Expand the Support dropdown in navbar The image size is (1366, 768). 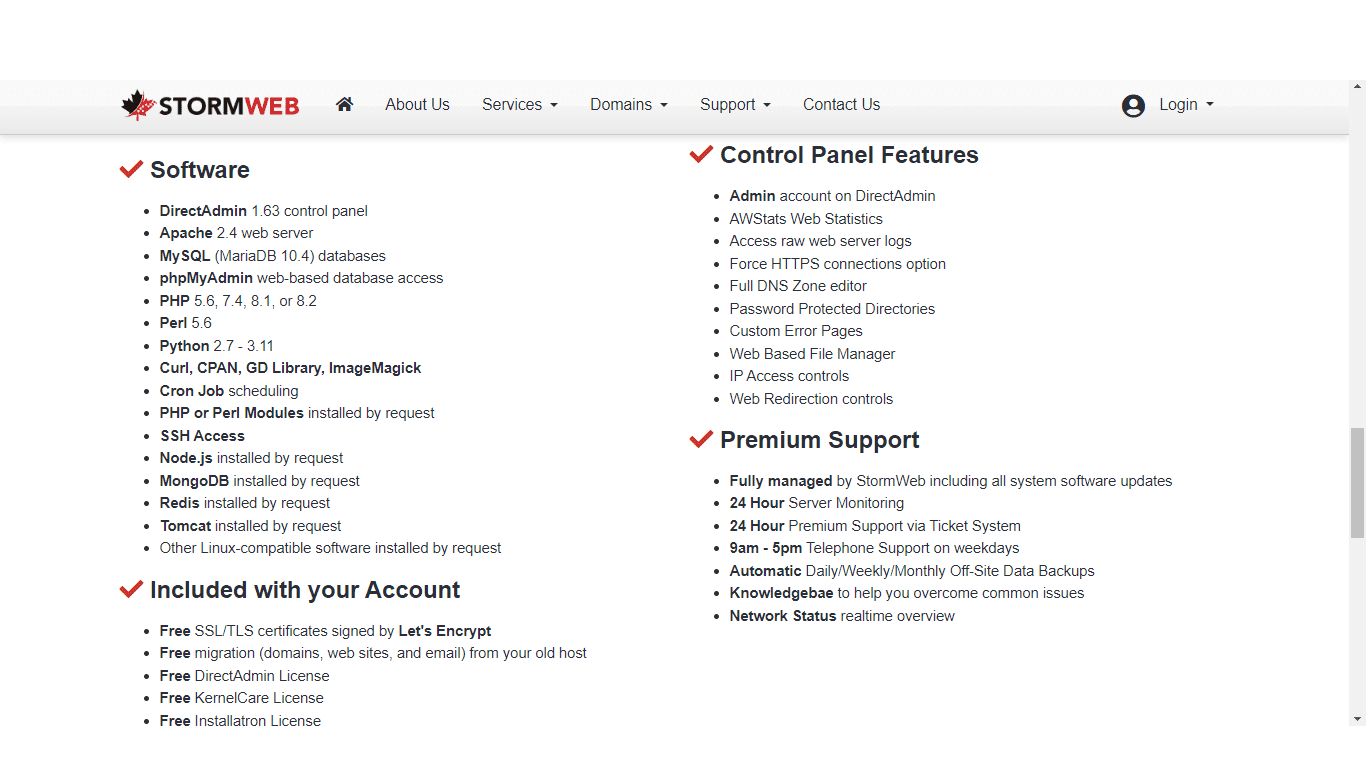(x=735, y=104)
